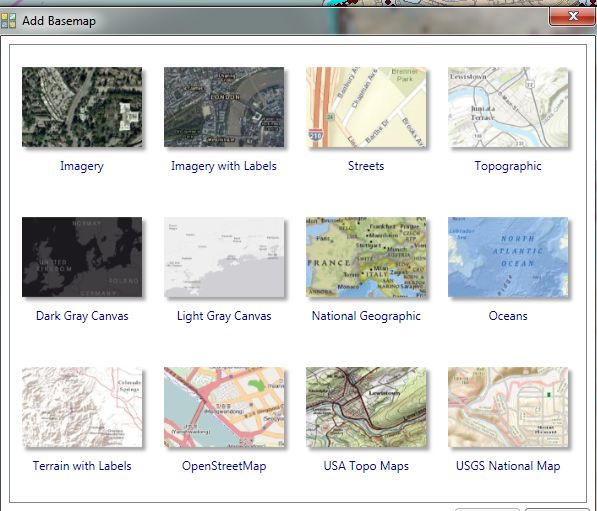Click the 'OpenStreetMap' caption text

point(224,466)
